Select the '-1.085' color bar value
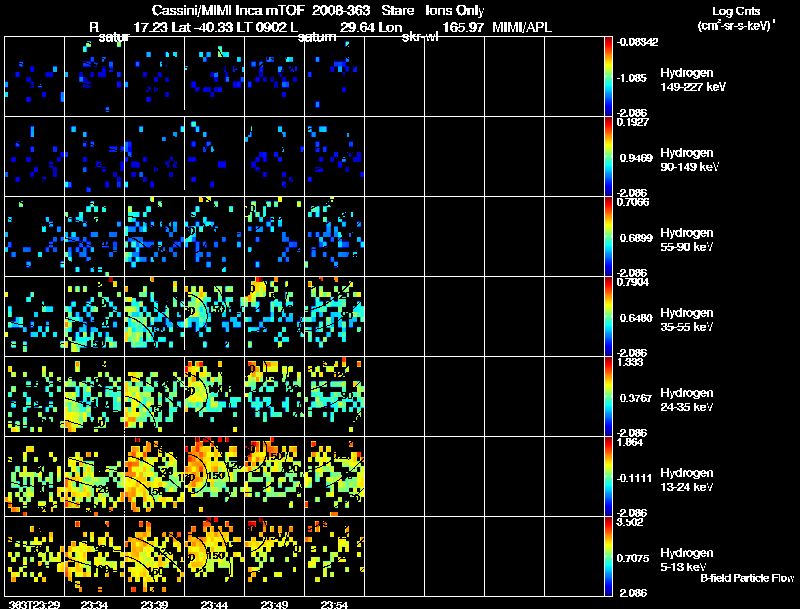The width and height of the screenshot is (800, 609). [x=631, y=78]
